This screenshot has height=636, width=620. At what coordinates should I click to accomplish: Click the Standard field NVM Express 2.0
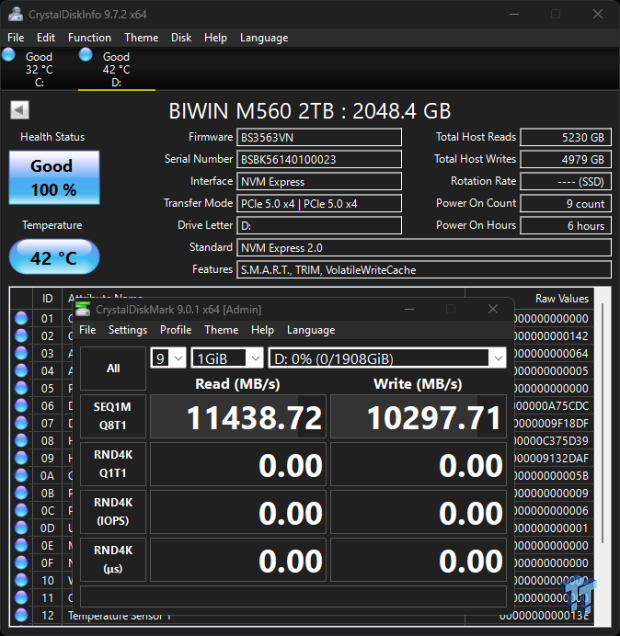(x=424, y=247)
